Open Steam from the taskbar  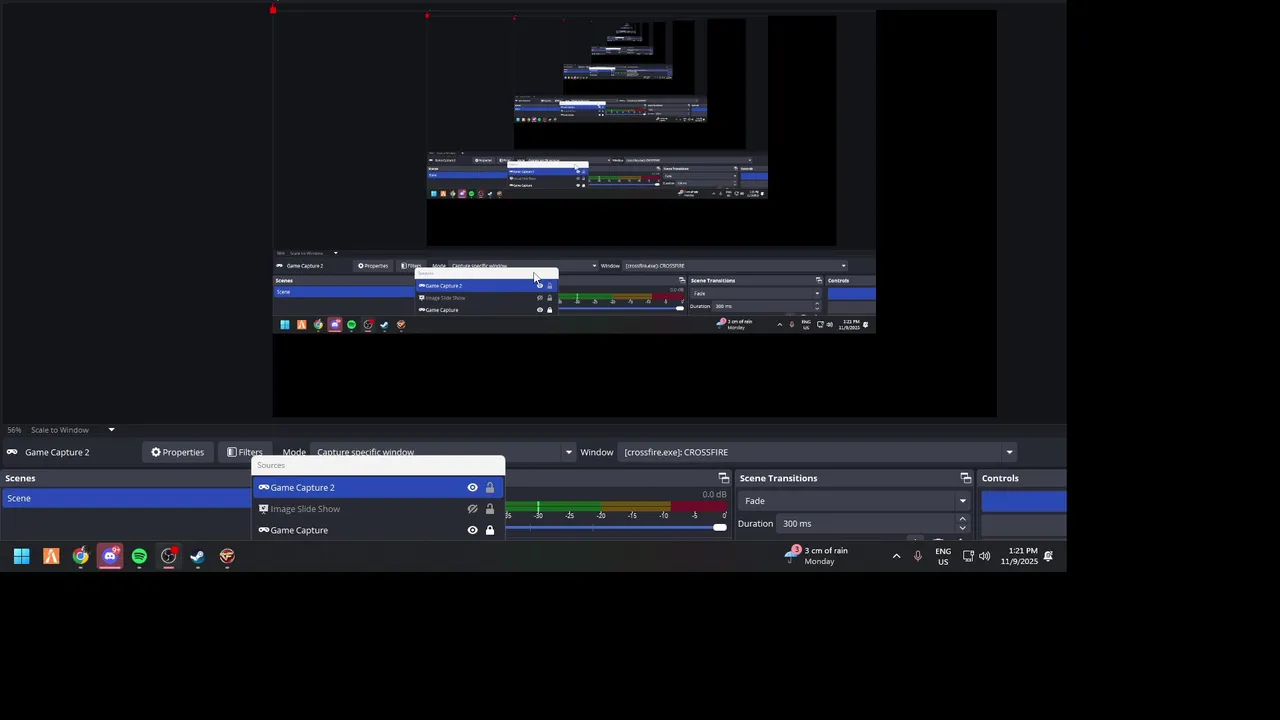coord(198,557)
